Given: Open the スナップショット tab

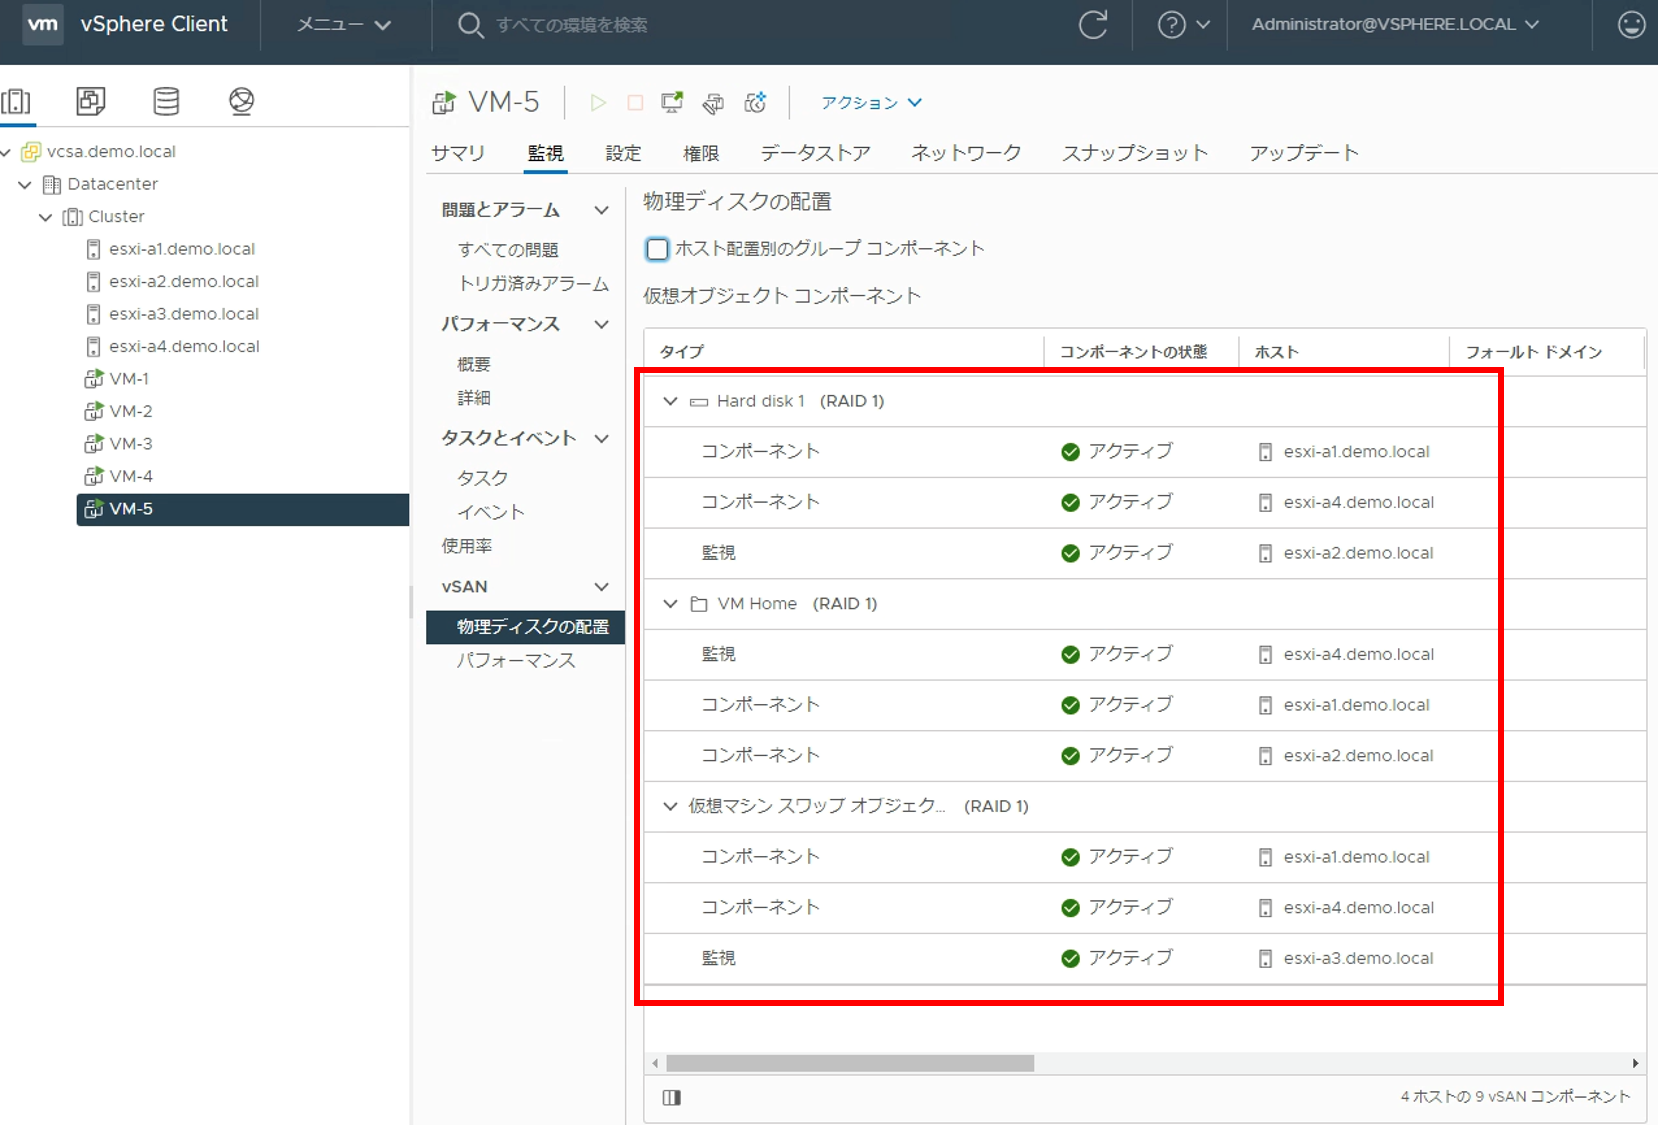Looking at the screenshot, I should (x=1135, y=153).
